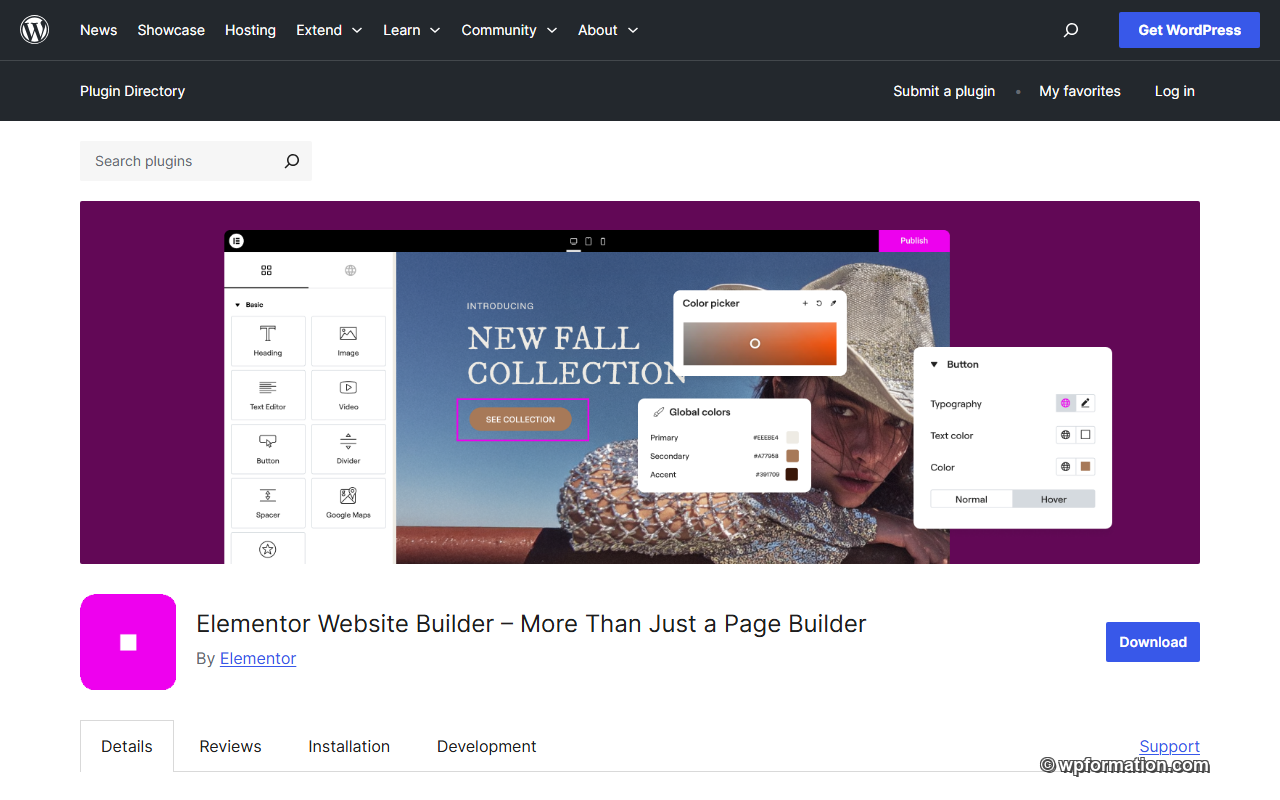Expand the Learn dropdown menu

[x=412, y=30]
